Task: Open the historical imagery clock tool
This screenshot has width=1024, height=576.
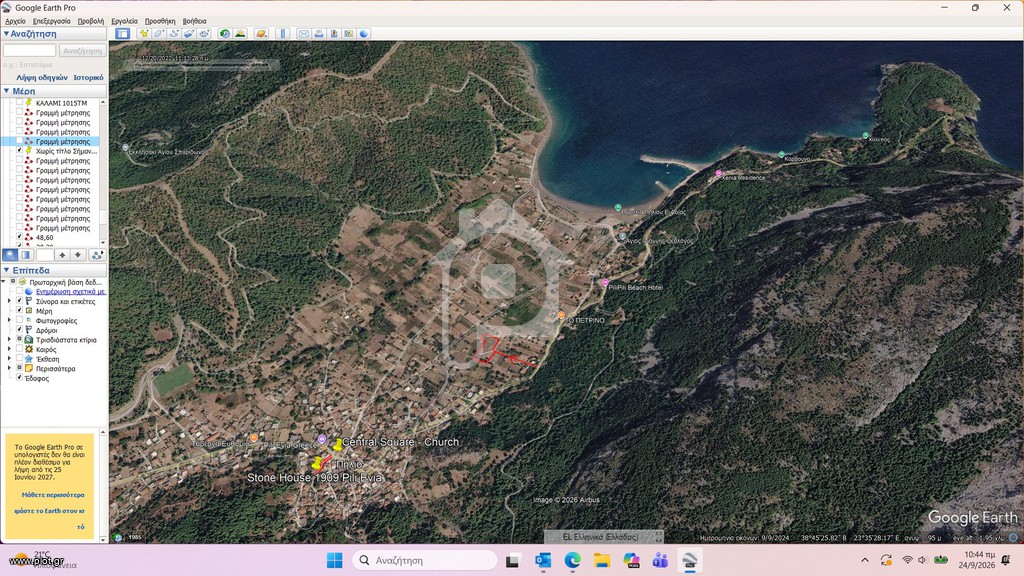Action: (225, 33)
